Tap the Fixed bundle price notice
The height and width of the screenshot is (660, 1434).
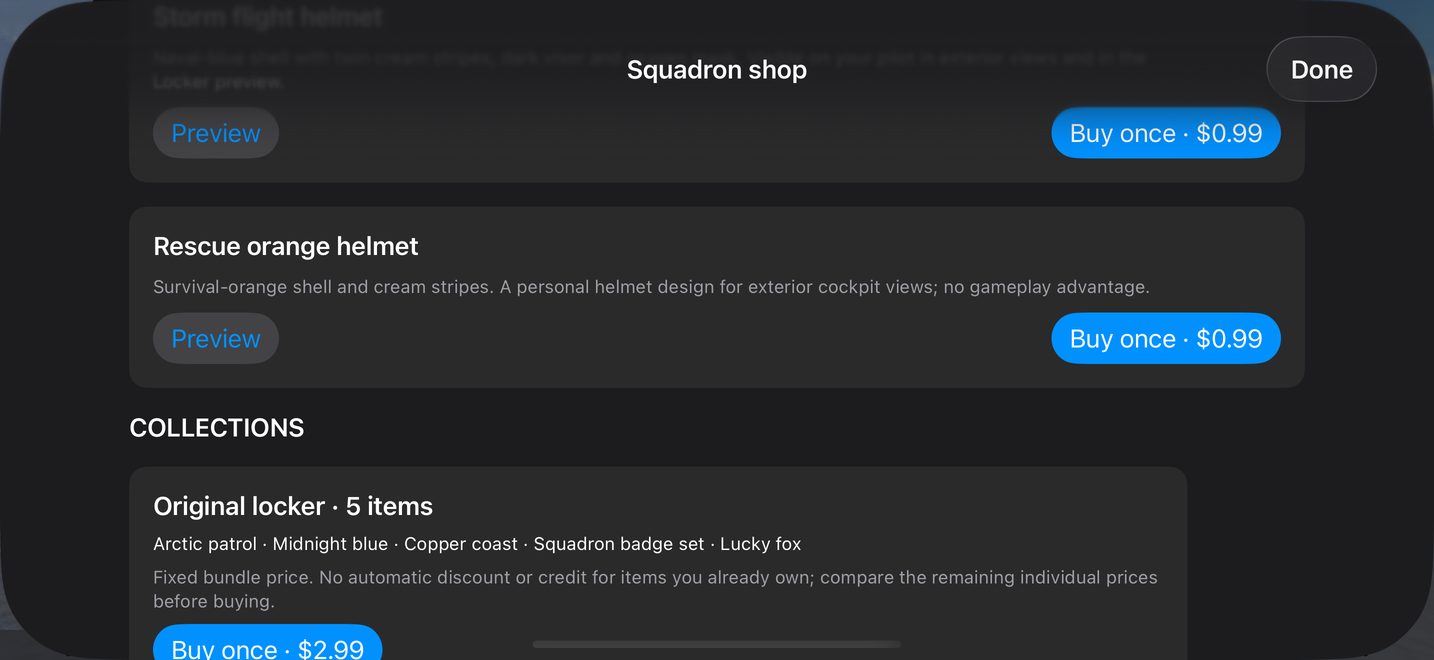coord(655,589)
